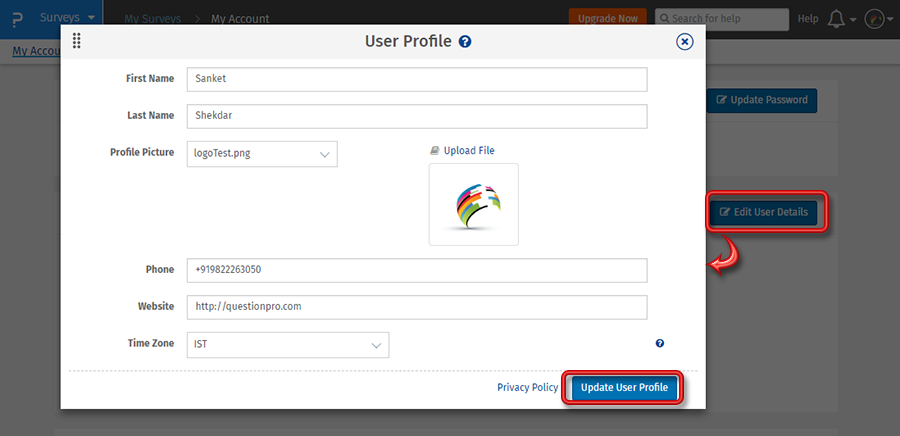Click the First Name input field
900x436 pixels.
pos(416,79)
